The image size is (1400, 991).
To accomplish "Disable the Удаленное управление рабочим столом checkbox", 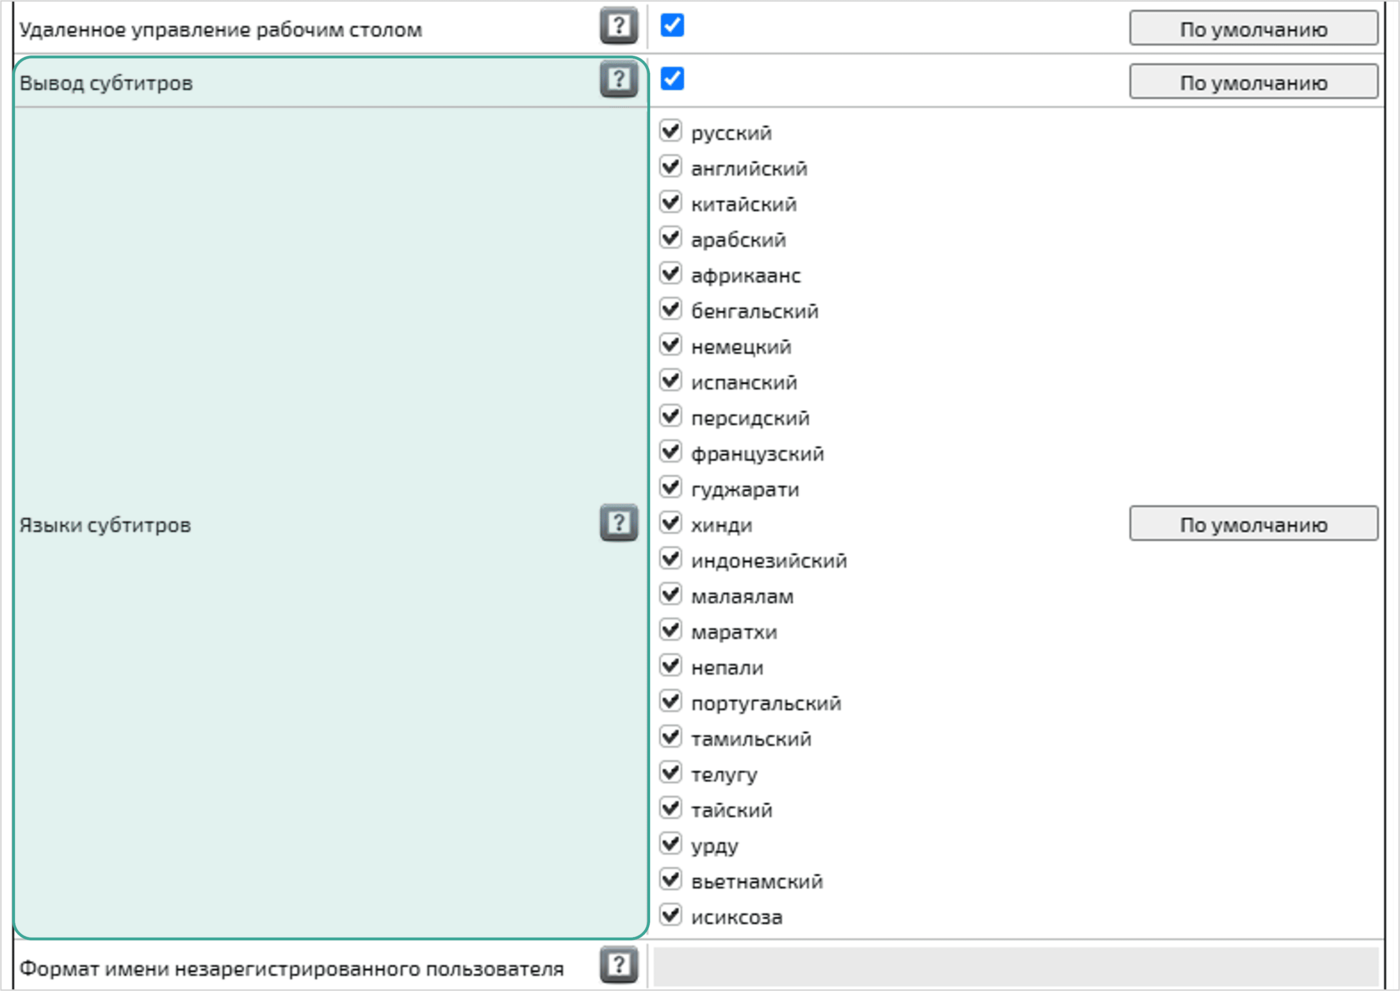I will (x=673, y=26).
